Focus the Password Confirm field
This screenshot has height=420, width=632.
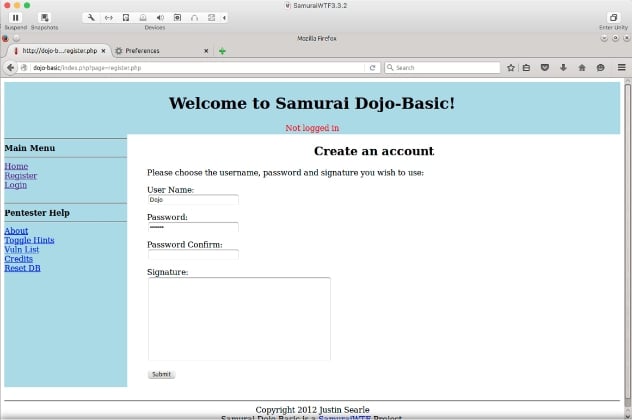point(193,254)
